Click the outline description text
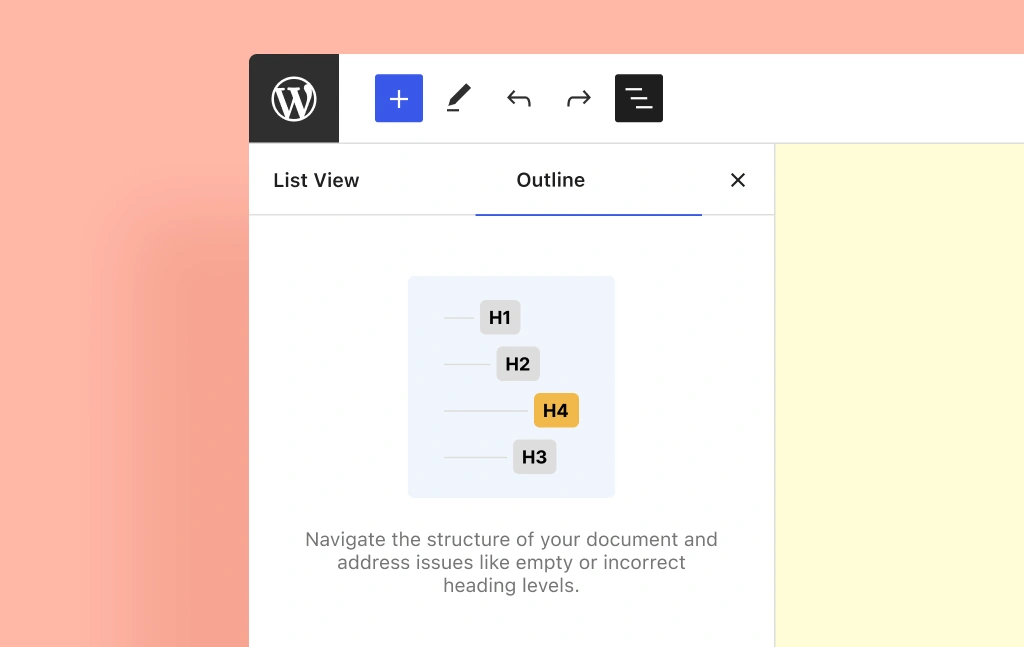 (x=511, y=562)
